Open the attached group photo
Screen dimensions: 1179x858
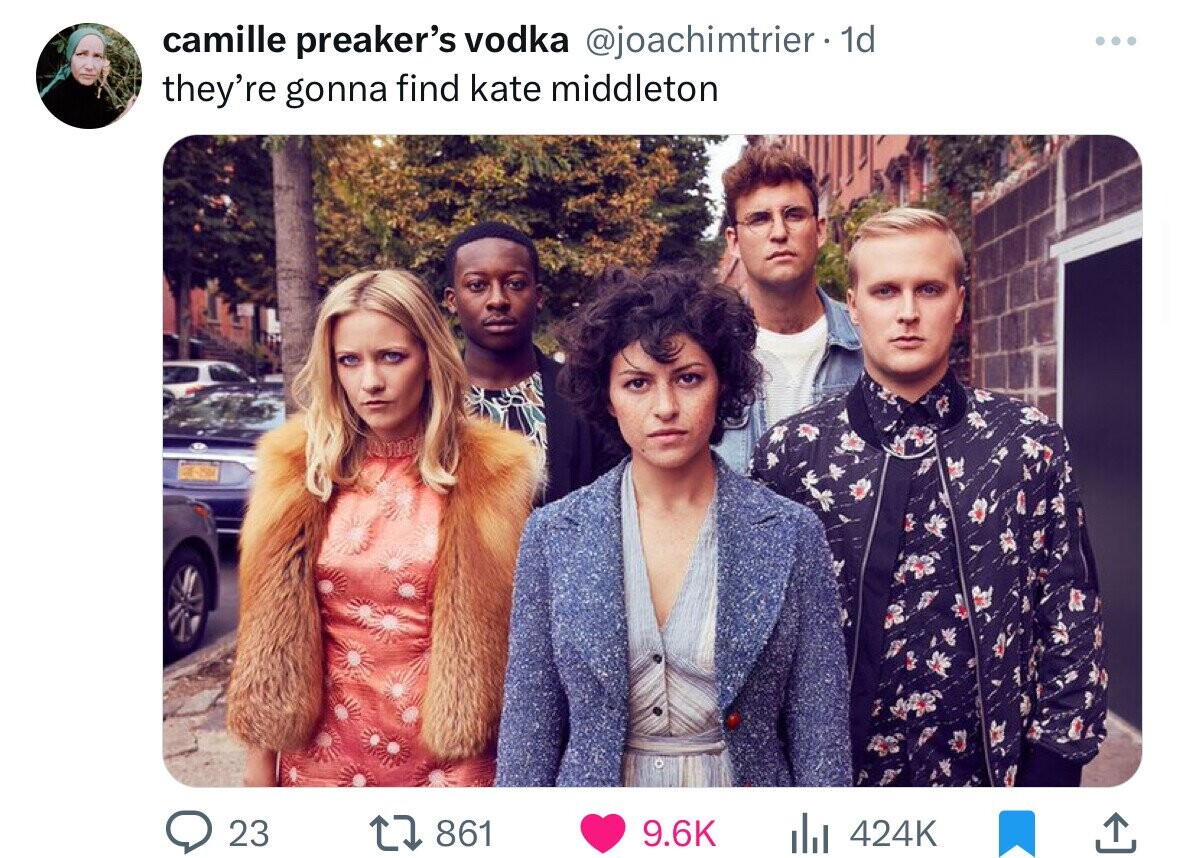(x=652, y=460)
